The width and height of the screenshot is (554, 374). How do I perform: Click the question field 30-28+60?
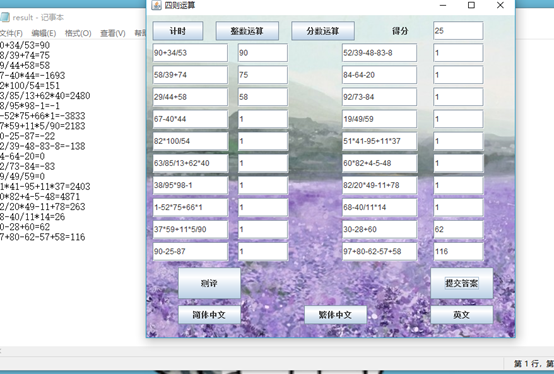point(379,229)
